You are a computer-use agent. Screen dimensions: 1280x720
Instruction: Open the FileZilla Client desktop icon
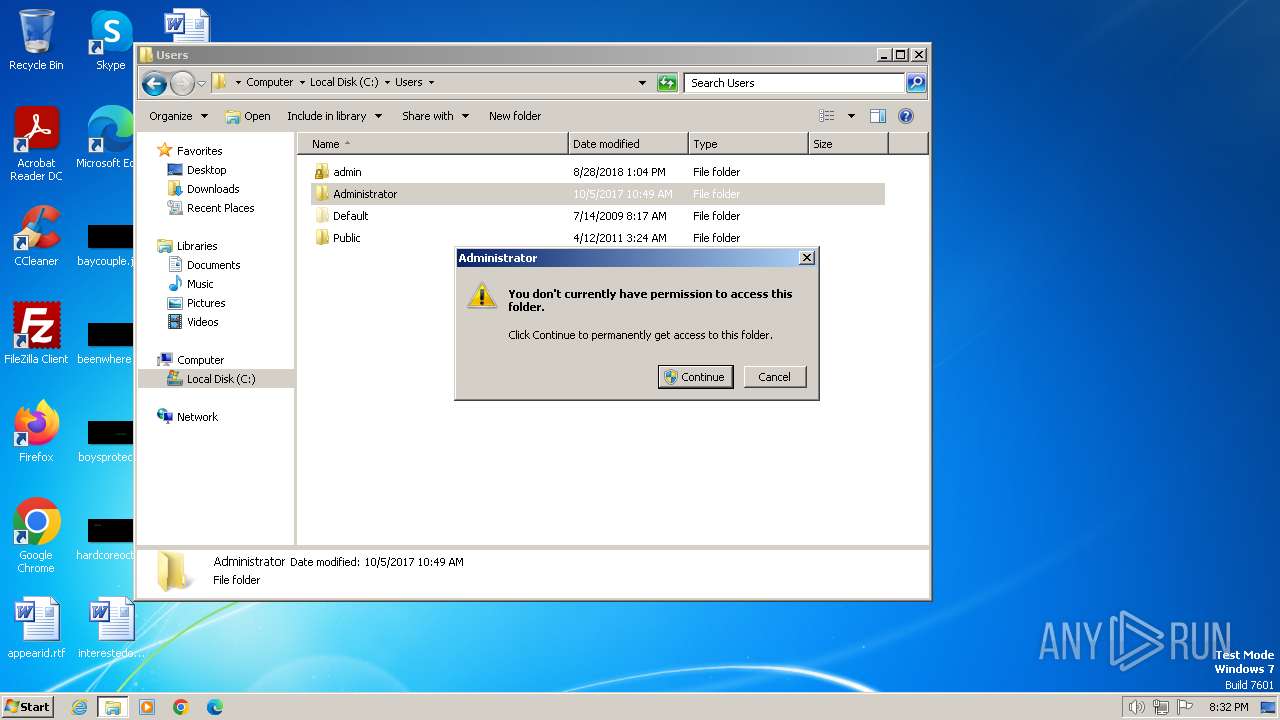point(36,334)
